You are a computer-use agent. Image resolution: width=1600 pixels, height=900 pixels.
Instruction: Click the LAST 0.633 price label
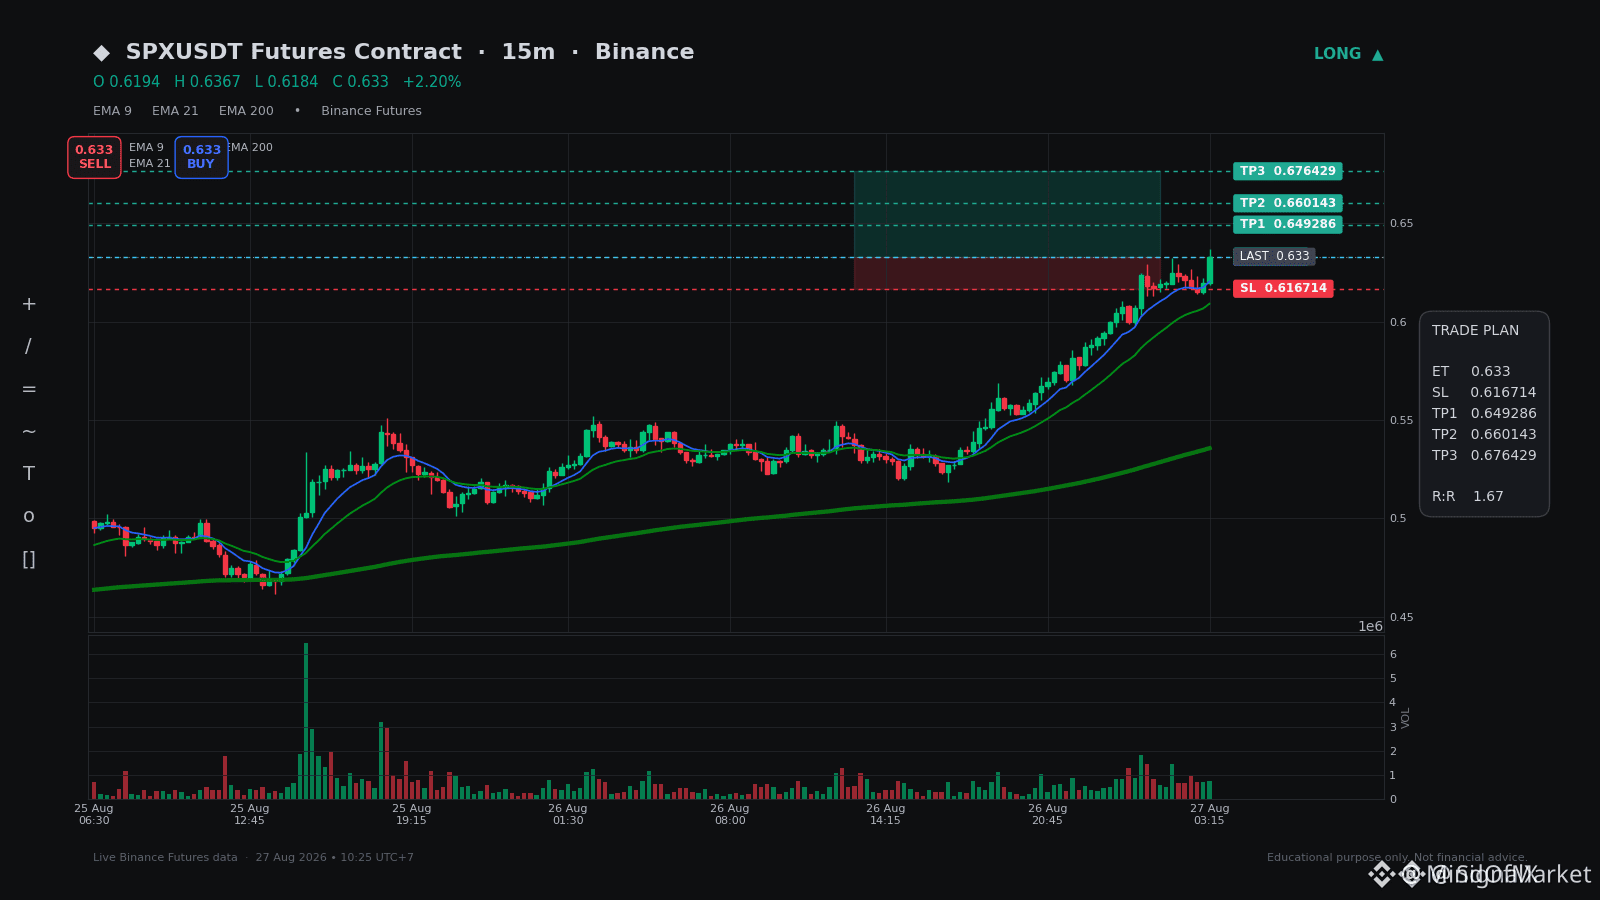pos(1274,256)
